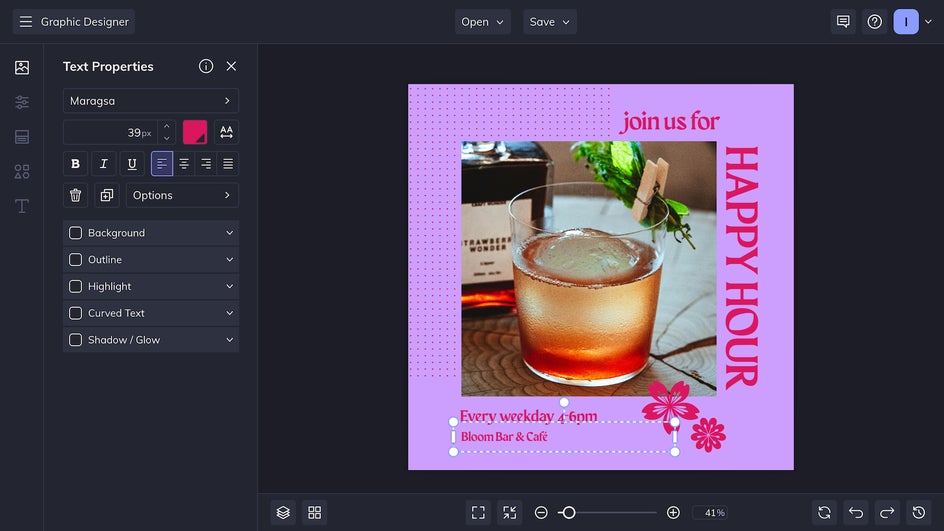Open the text Options submenu
The image size is (944, 531).
182,195
